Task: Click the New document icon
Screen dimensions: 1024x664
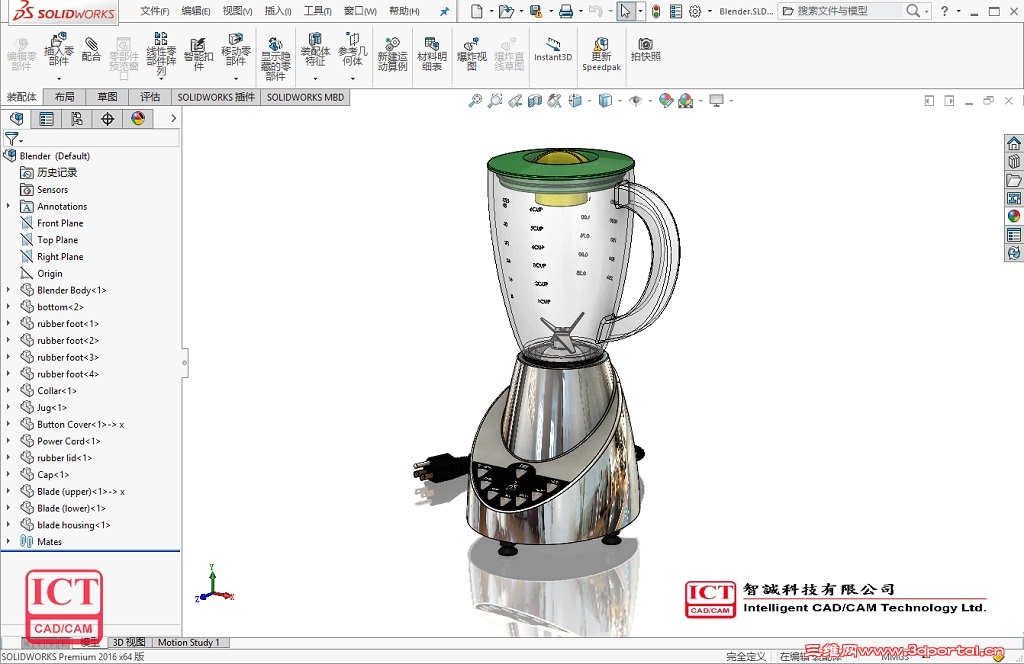Action: coord(477,11)
